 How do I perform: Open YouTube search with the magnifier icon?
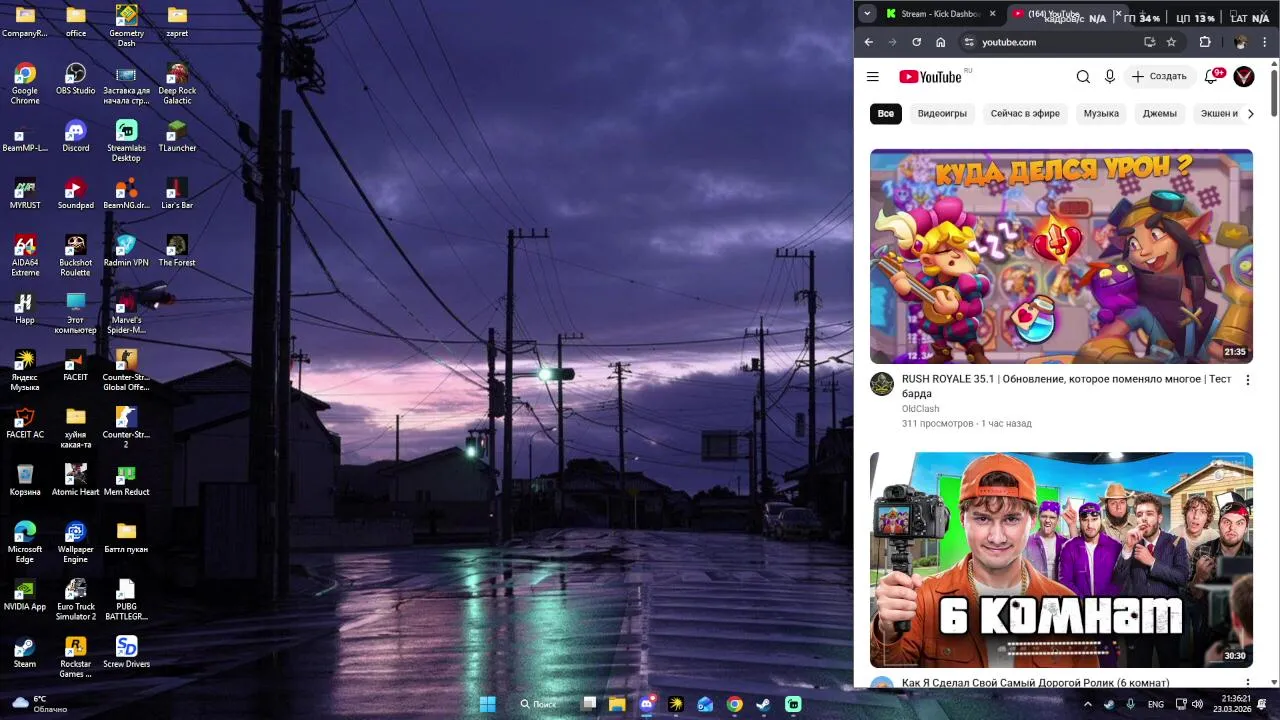coord(1083,77)
